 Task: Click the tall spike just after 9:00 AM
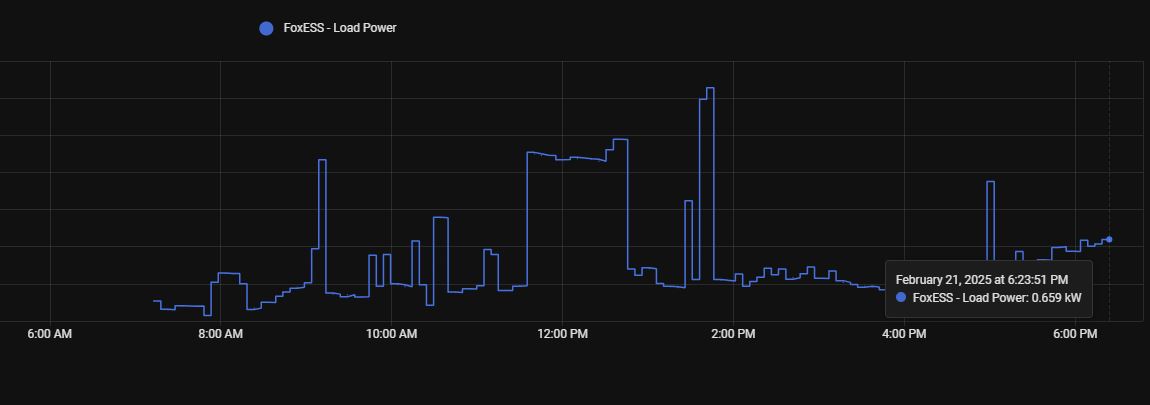pos(322,160)
